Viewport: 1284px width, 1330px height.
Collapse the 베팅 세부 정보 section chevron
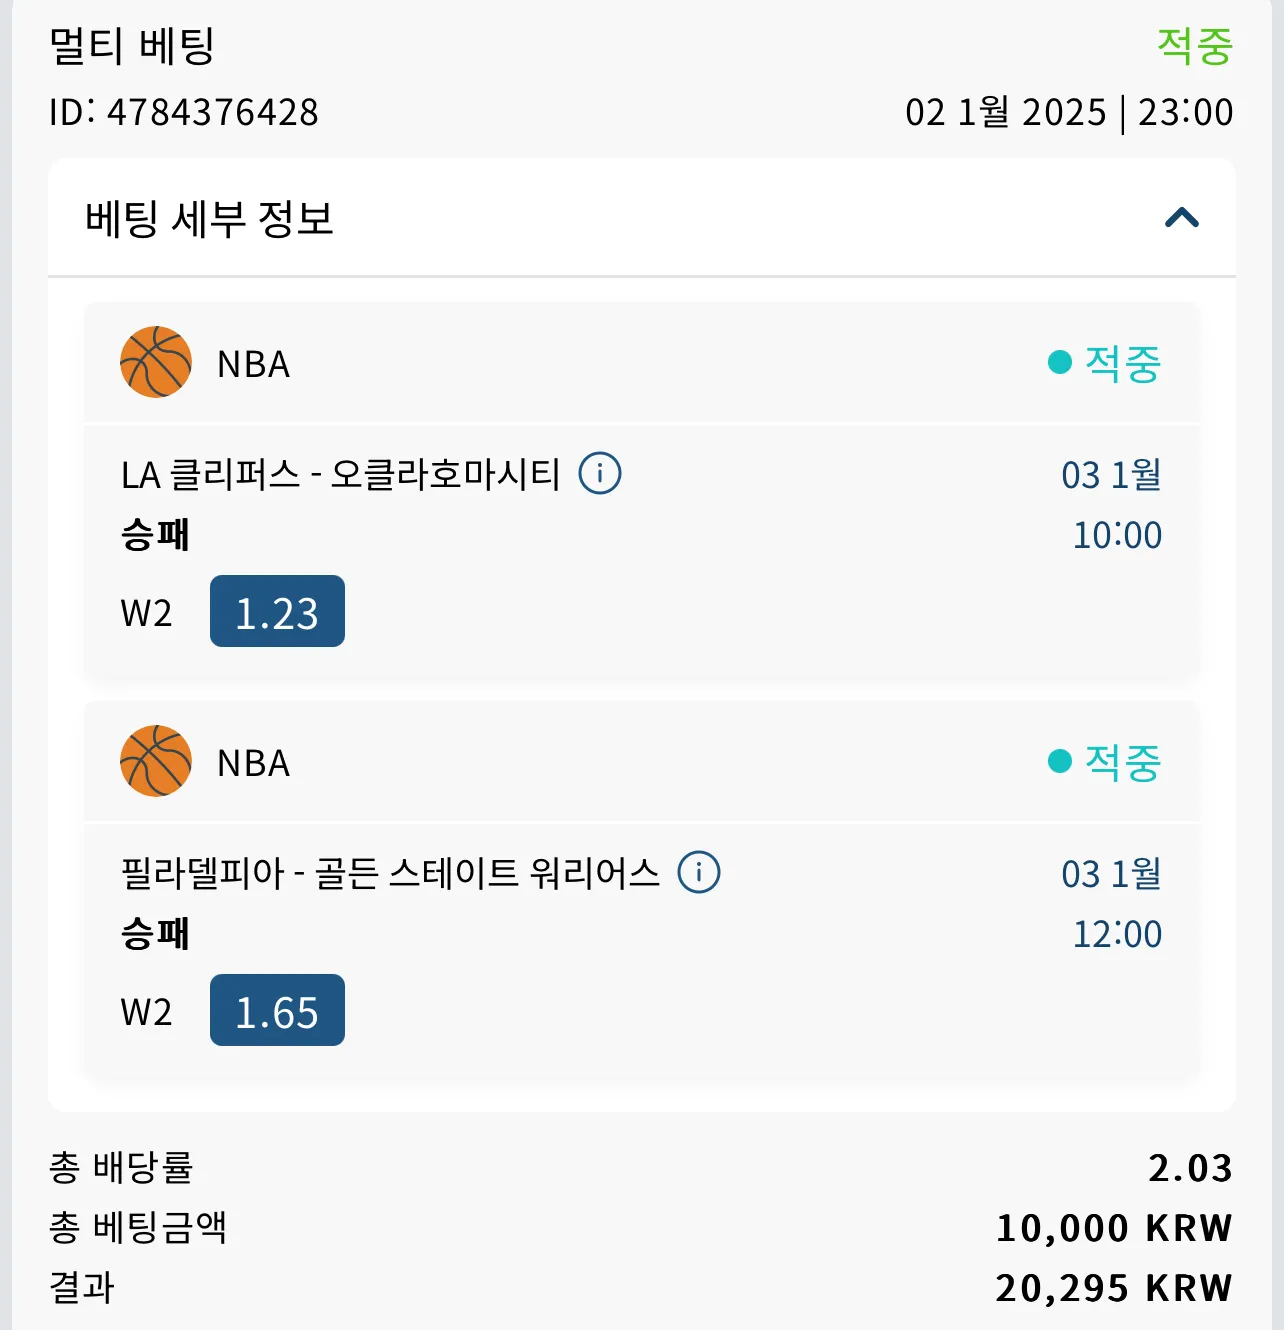(x=1182, y=217)
